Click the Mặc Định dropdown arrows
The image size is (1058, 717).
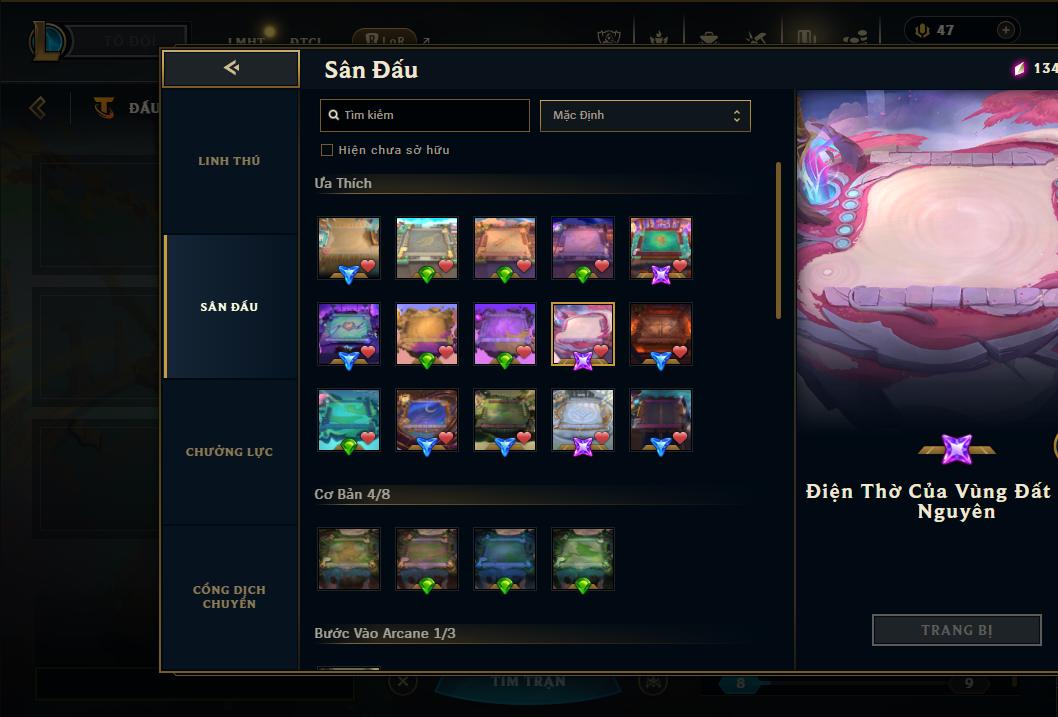pyautogui.click(x=737, y=116)
